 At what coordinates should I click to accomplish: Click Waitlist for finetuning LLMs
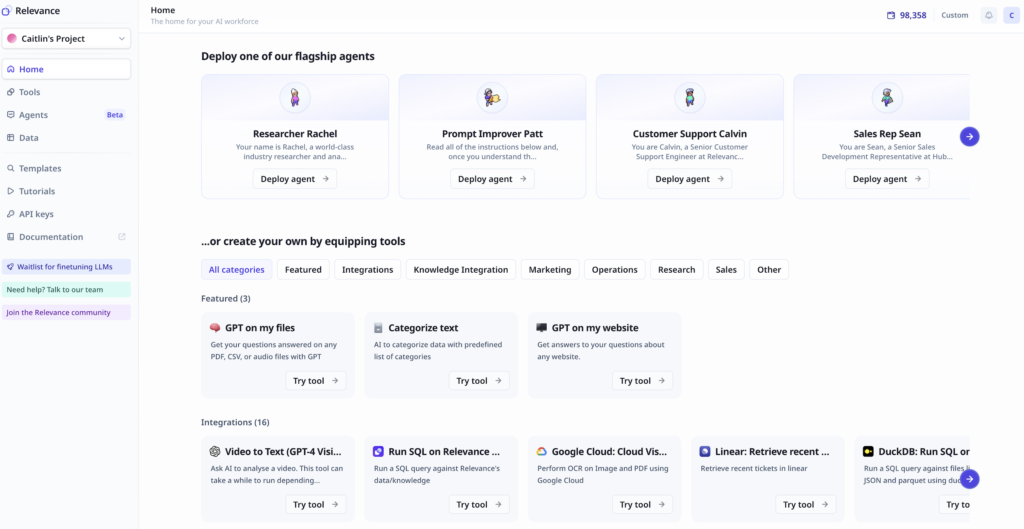pyautogui.click(x=66, y=266)
